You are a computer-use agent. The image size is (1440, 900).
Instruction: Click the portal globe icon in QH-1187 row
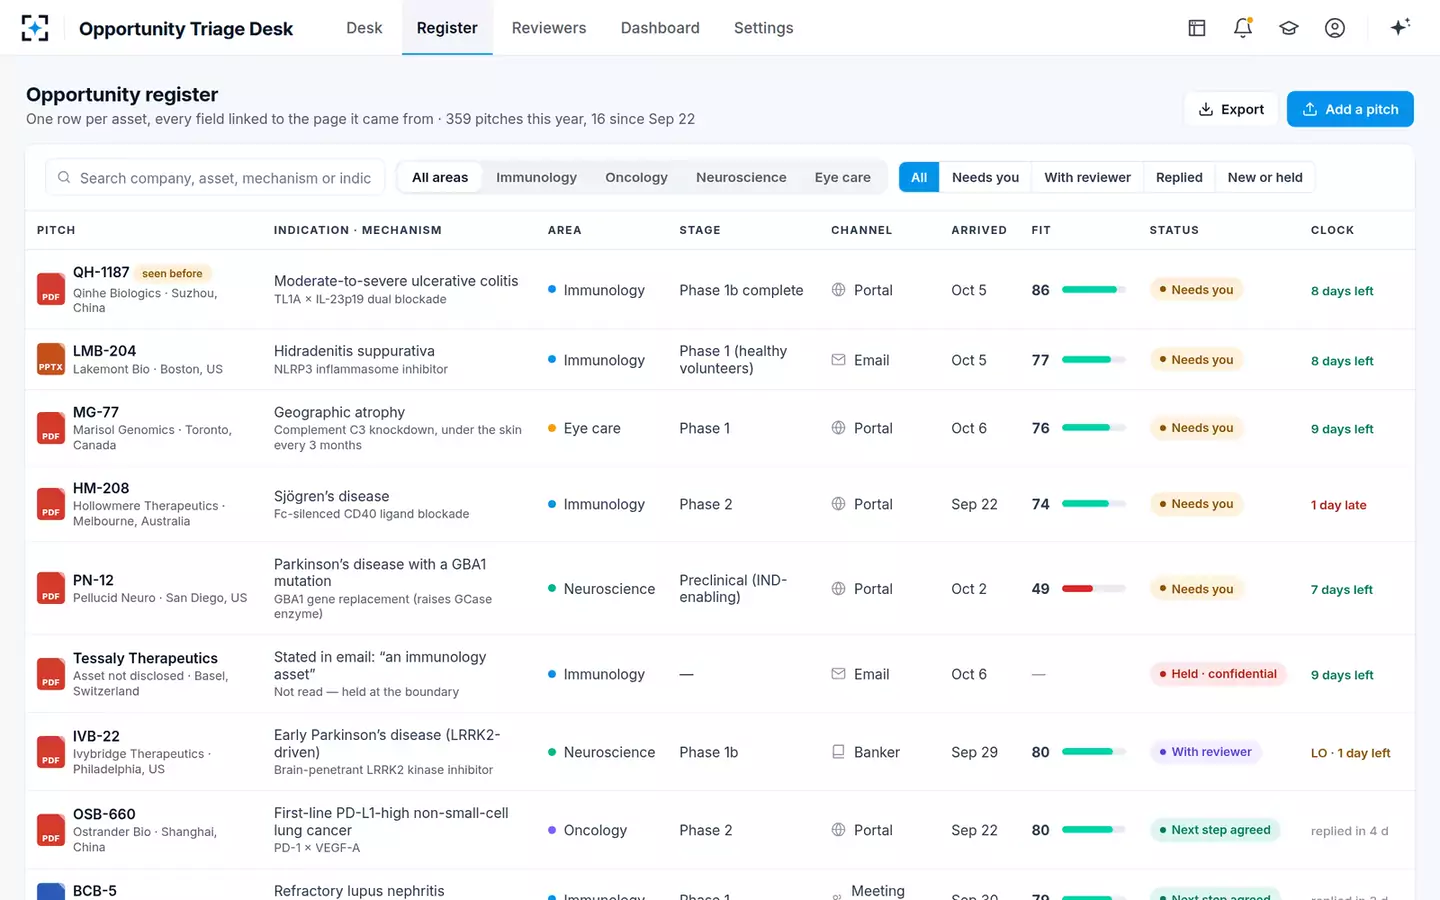coord(838,290)
